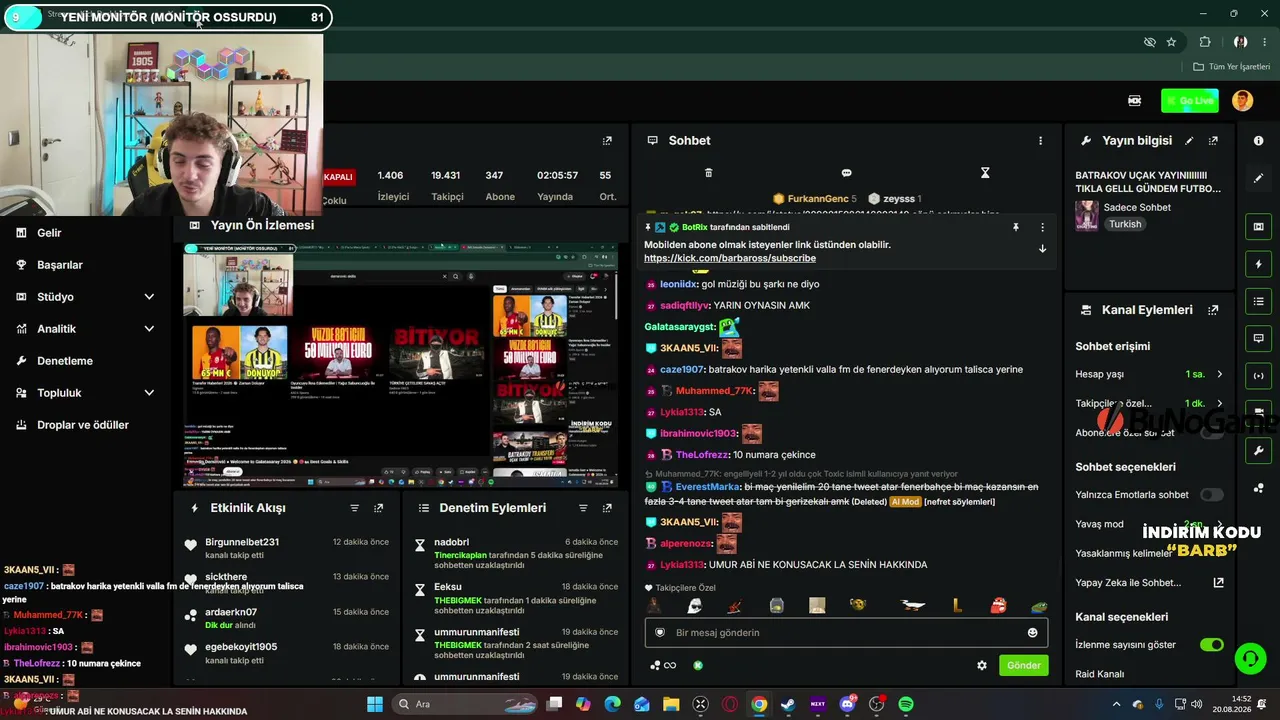Open Discord from the taskbar

[x=847, y=704]
